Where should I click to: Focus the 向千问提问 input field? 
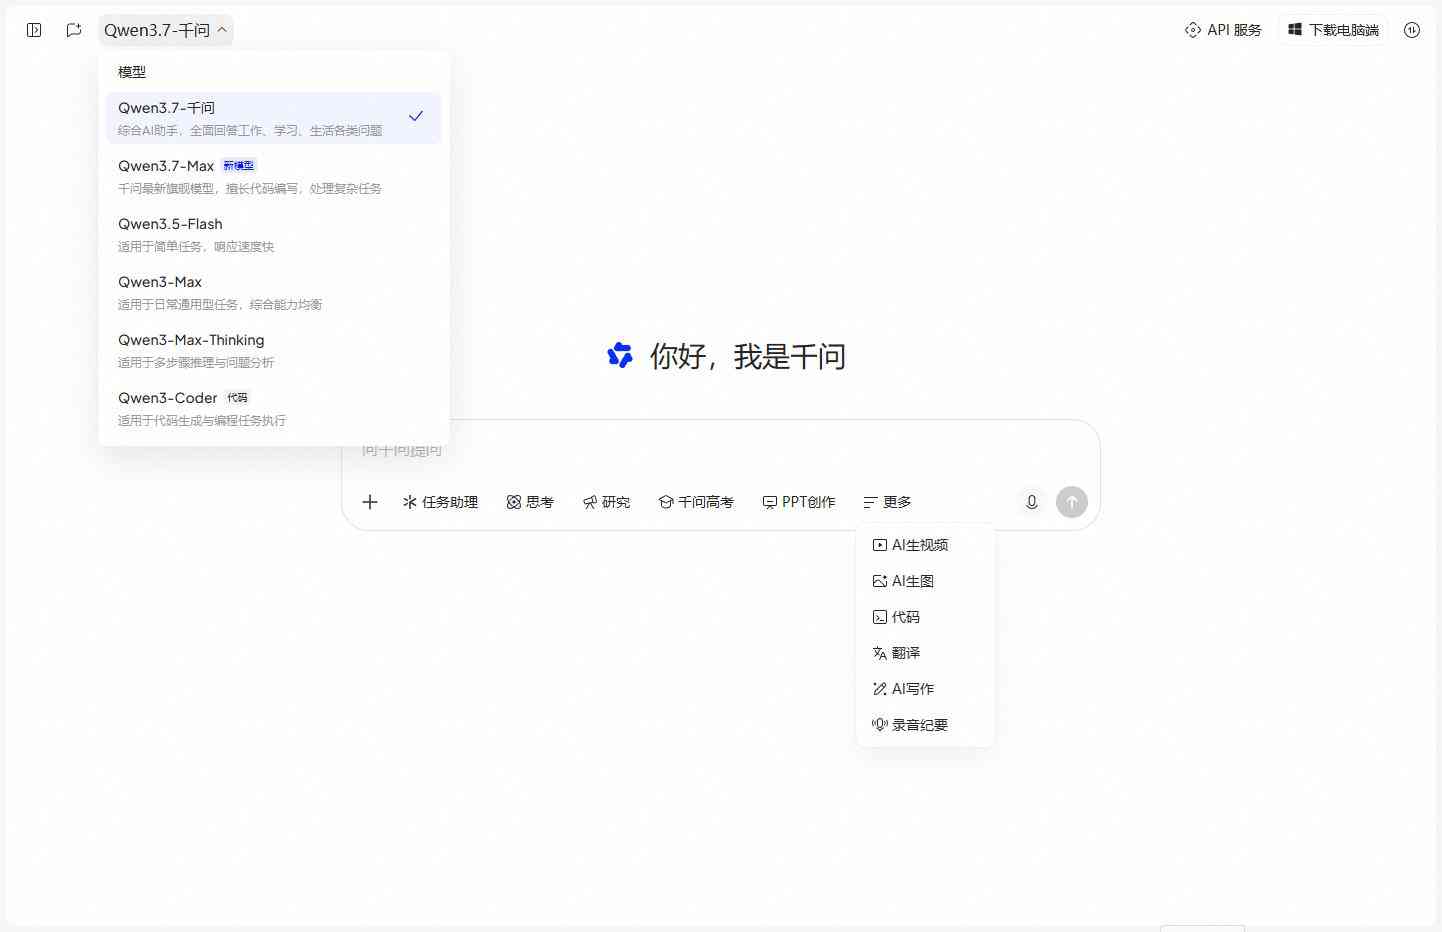click(720, 451)
